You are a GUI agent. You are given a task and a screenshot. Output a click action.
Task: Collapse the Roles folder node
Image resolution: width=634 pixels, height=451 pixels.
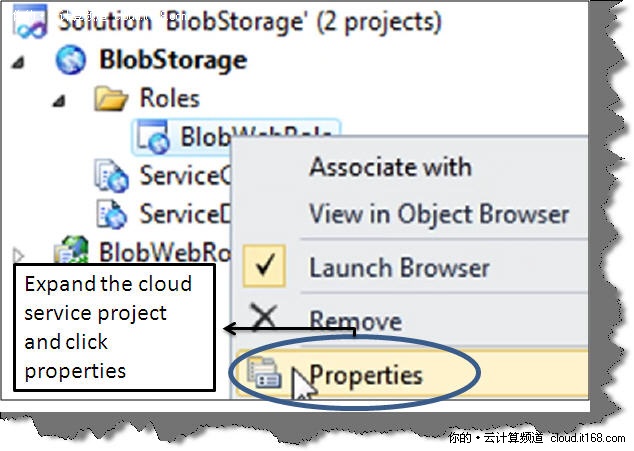coord(59,100)
